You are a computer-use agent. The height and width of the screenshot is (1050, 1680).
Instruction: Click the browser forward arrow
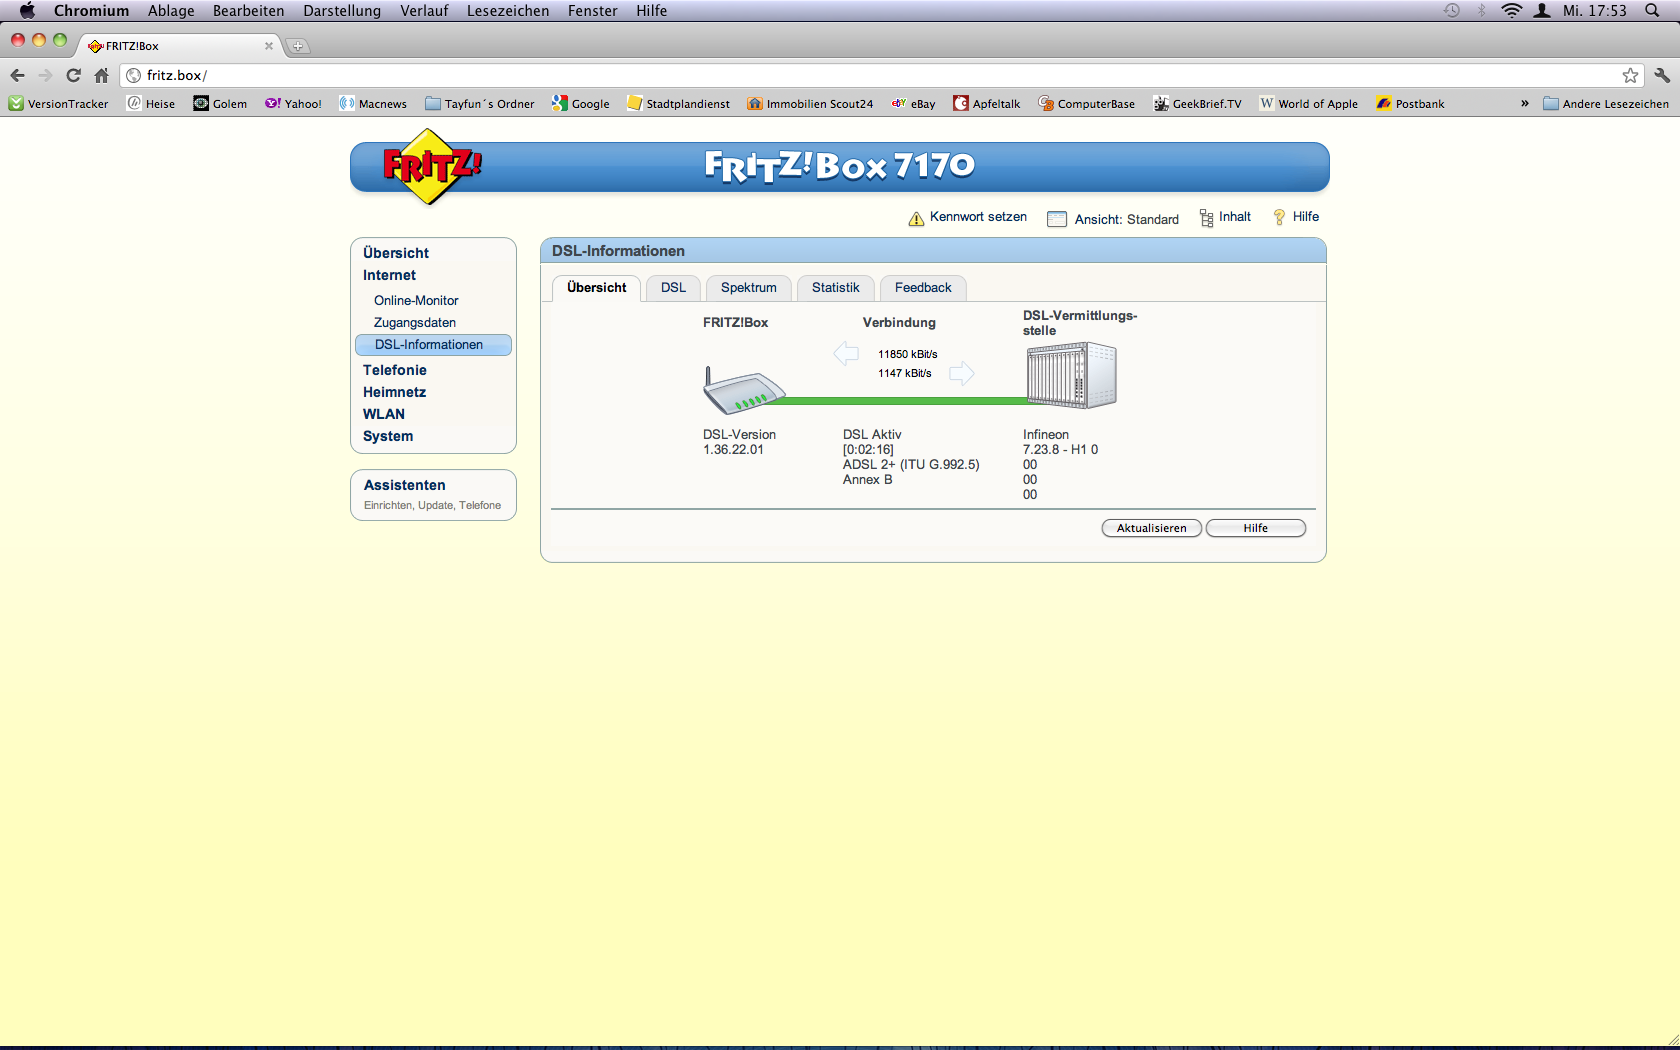(x=45, y=75)
